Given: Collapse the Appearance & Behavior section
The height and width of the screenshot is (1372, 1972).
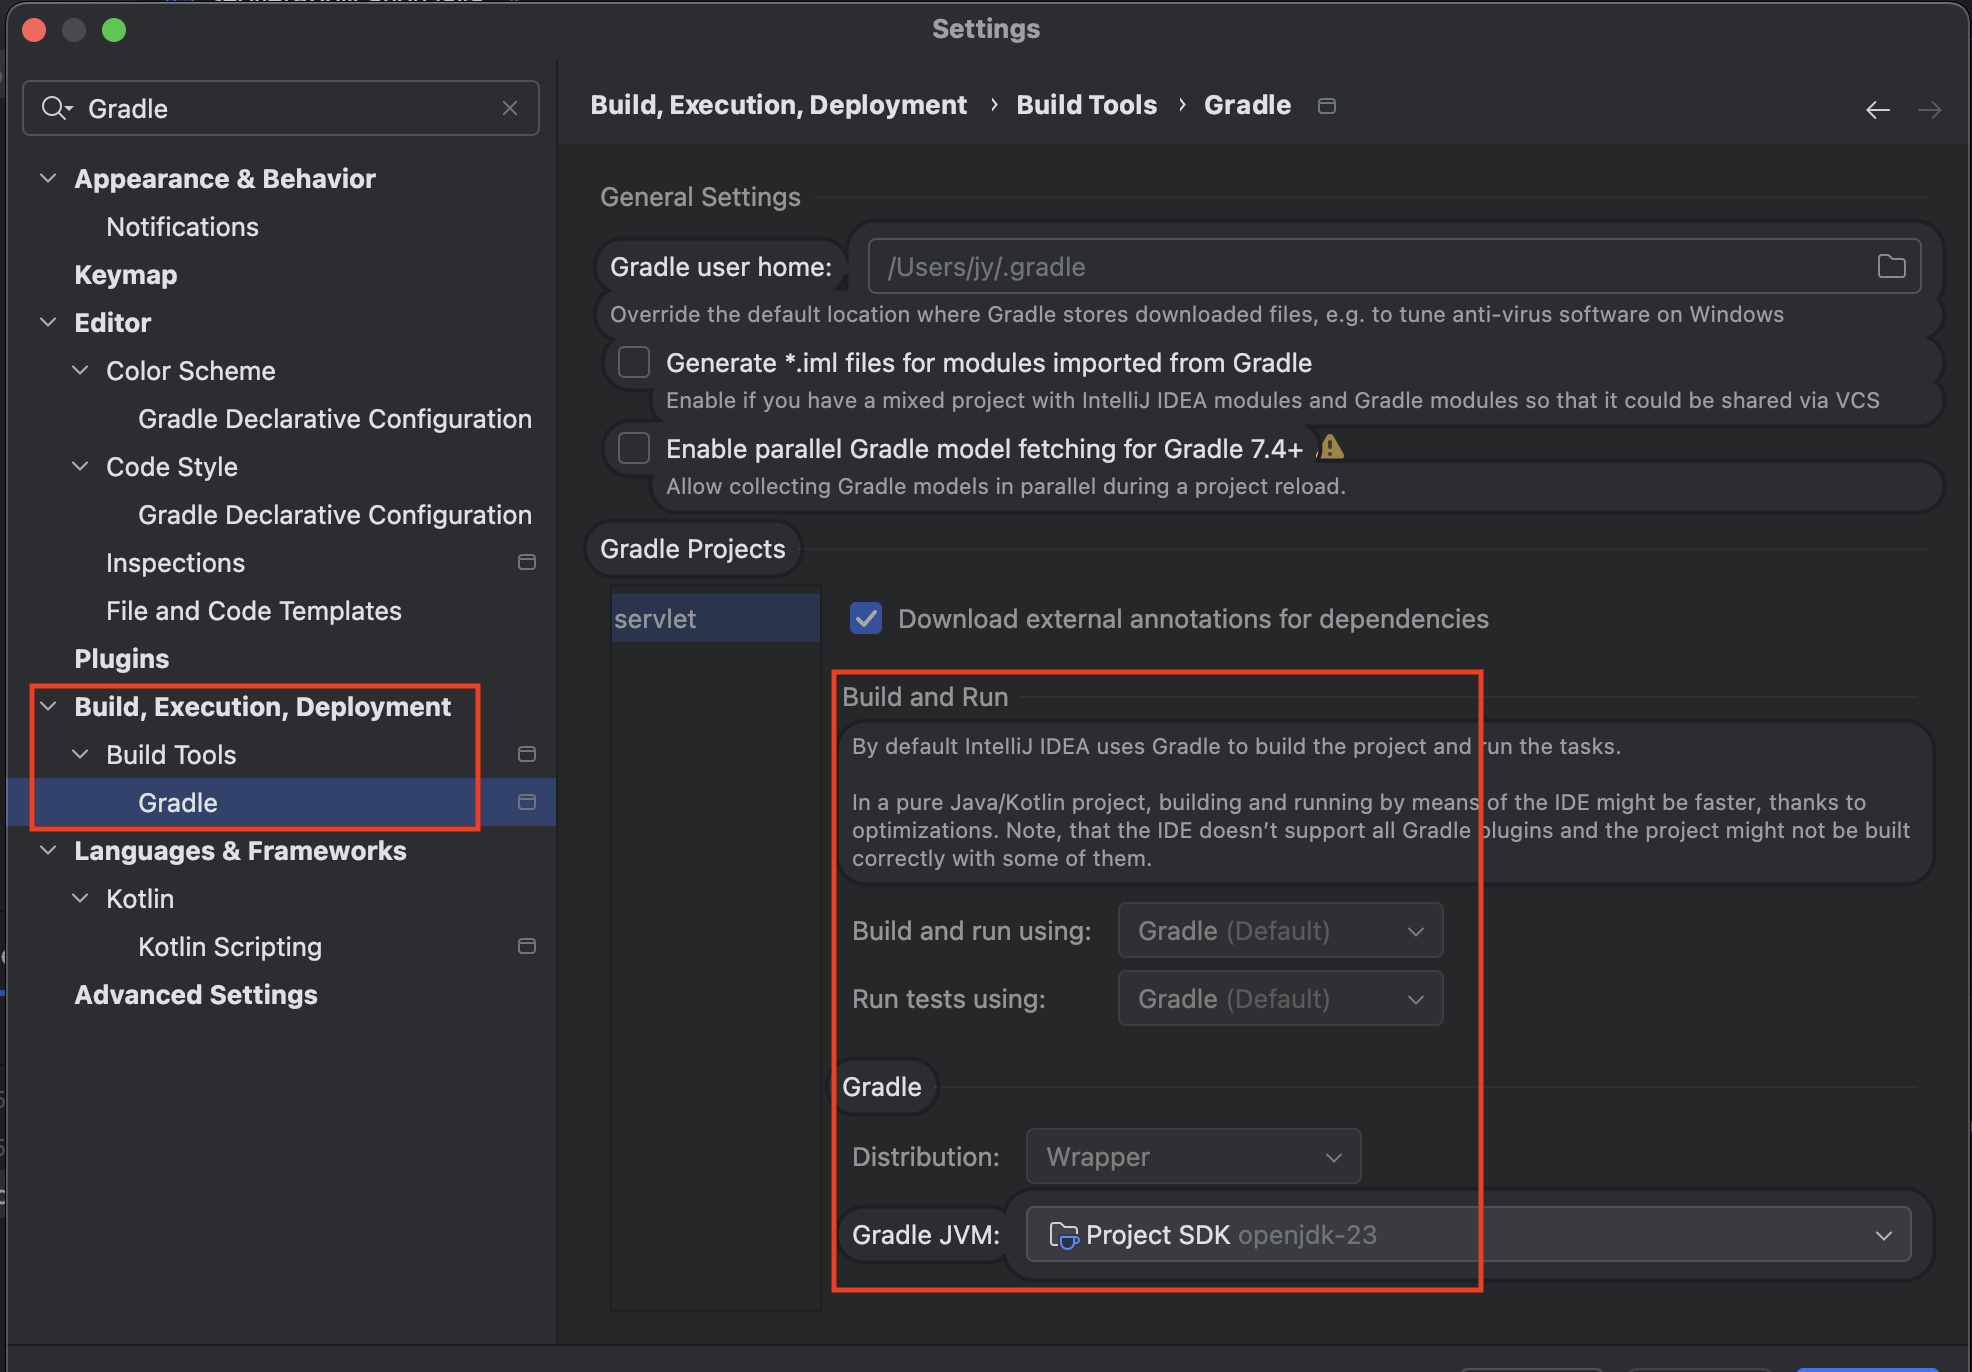Looking at the screenshot, I should point(48,178).
